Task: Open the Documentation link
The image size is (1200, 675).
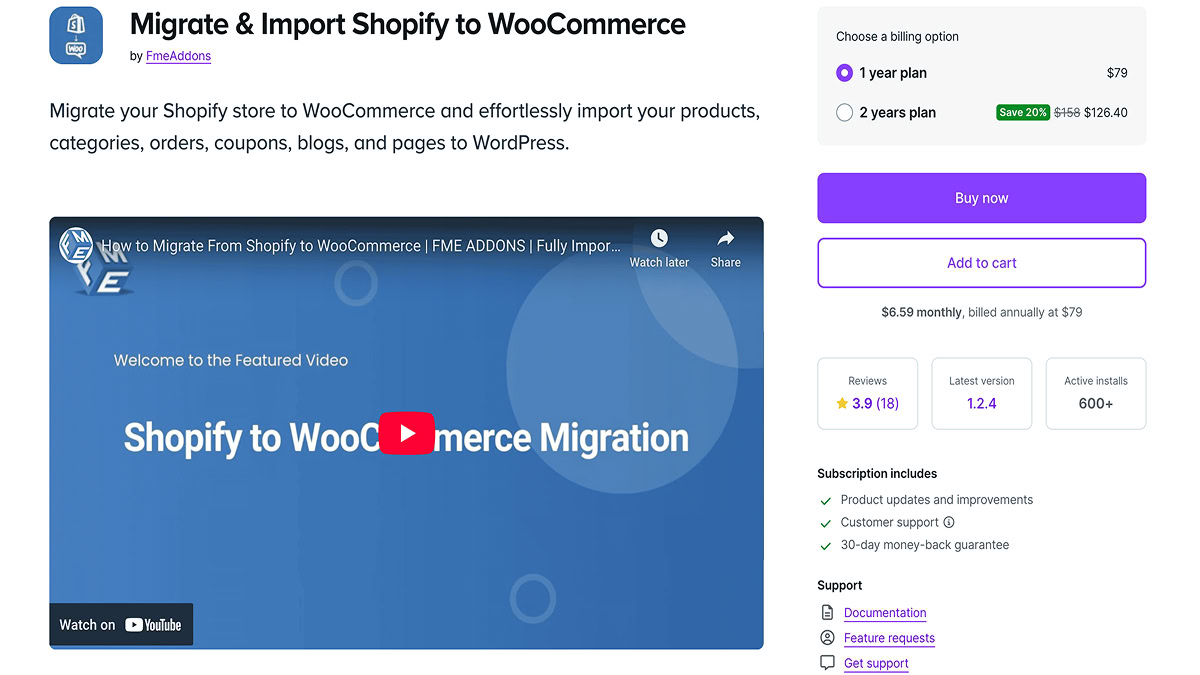Action: pyautogui.click(x=885, y=613)
